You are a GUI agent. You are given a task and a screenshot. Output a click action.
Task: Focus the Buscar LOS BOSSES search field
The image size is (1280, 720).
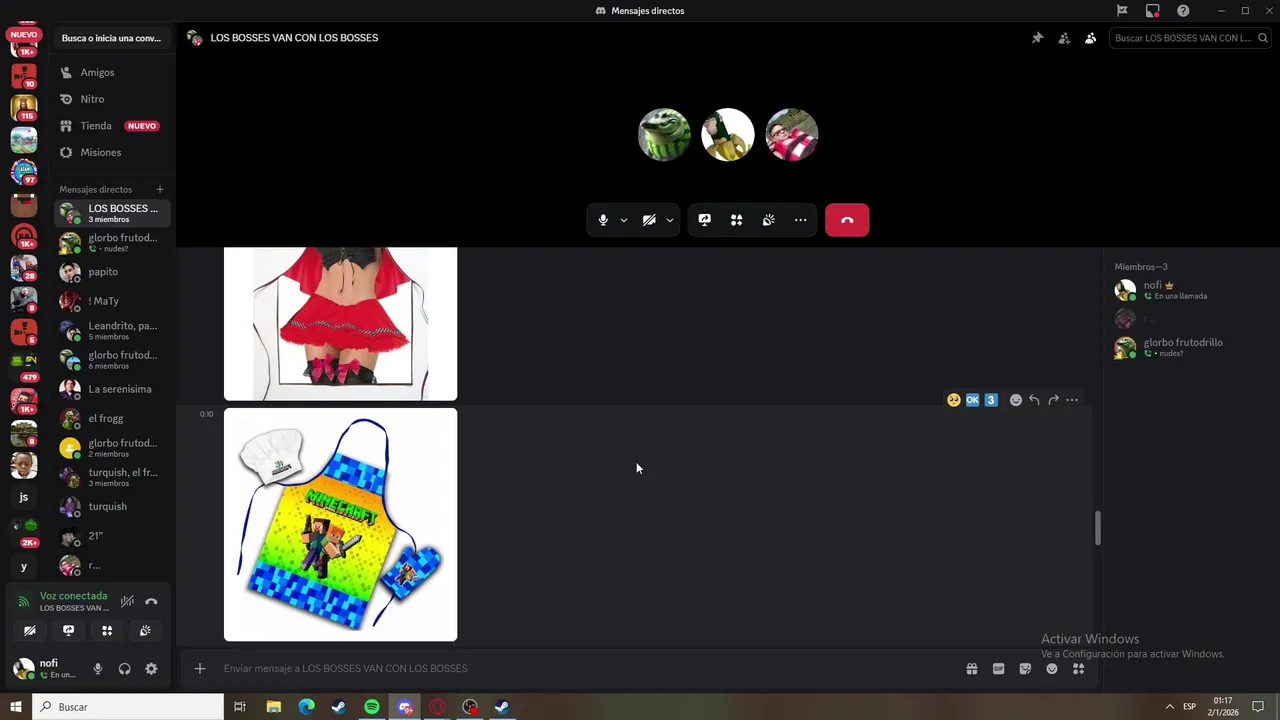(1190, 38)
